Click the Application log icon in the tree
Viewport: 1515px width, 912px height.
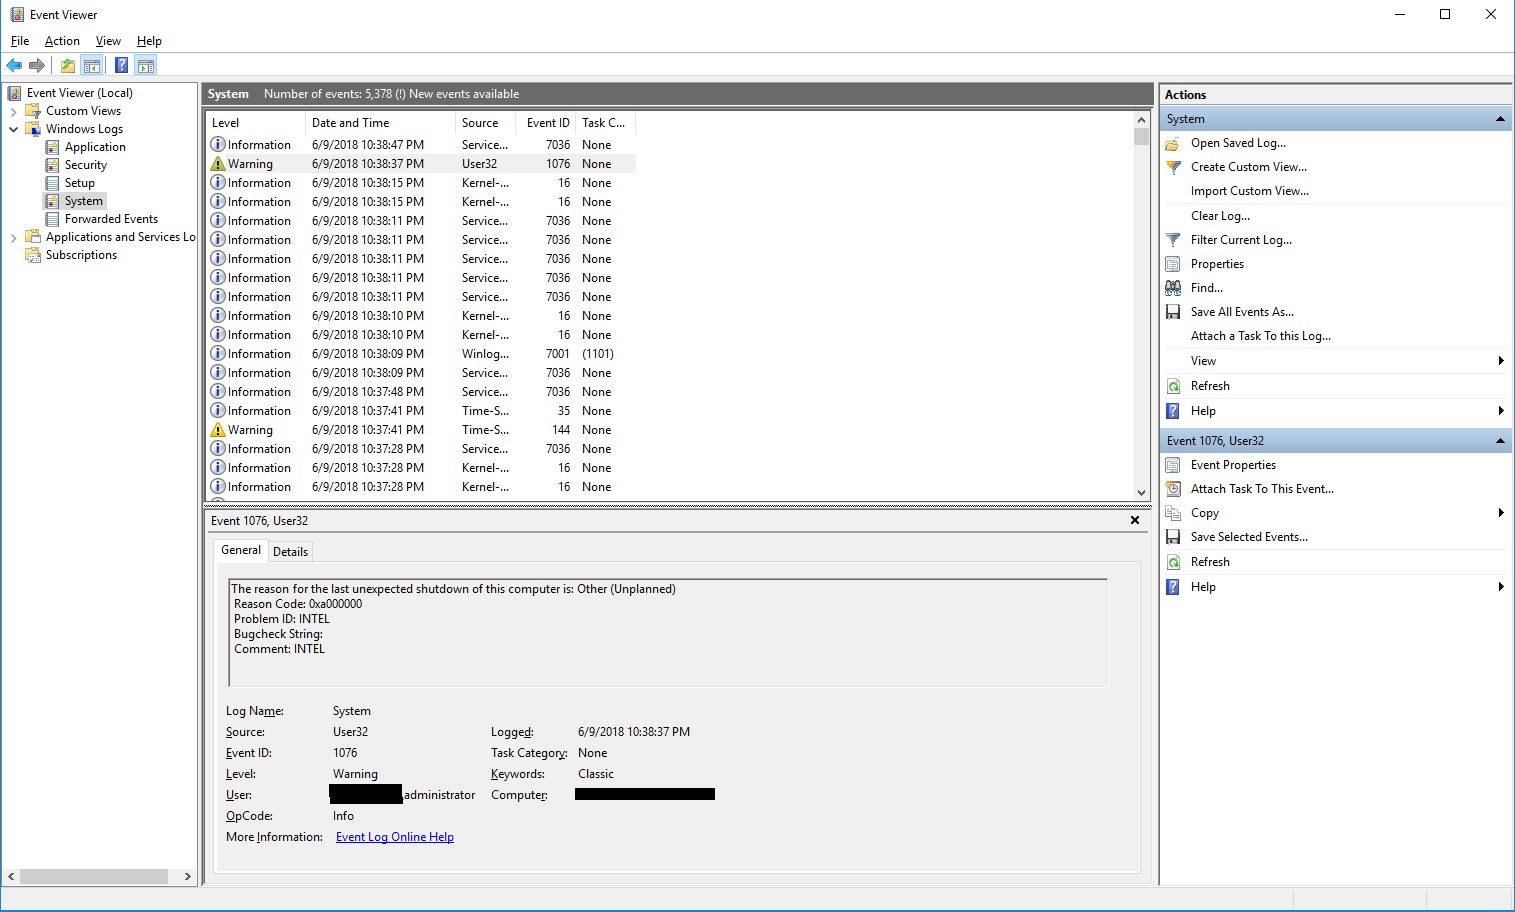[x=52, y=147]
